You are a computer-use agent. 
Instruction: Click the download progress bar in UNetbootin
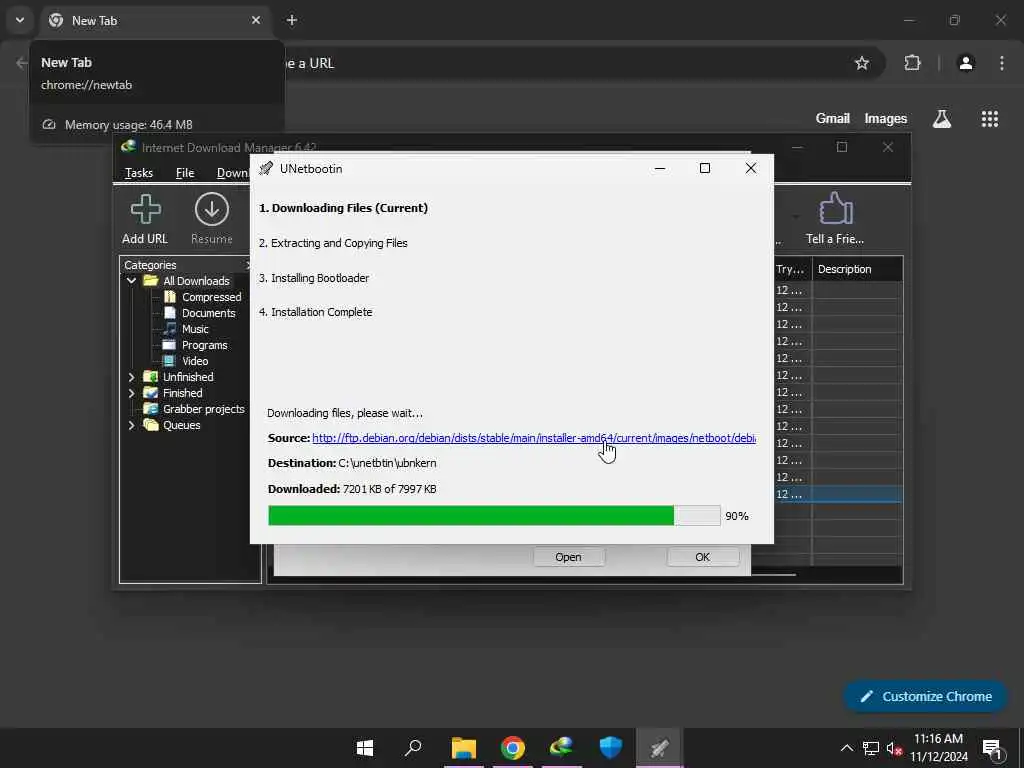(494, 515)
